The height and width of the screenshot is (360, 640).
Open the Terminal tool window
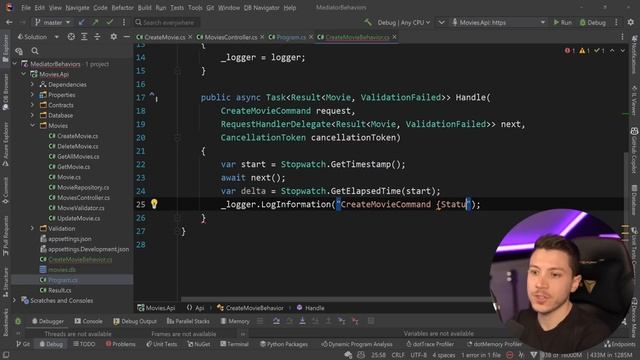(234, 344)
